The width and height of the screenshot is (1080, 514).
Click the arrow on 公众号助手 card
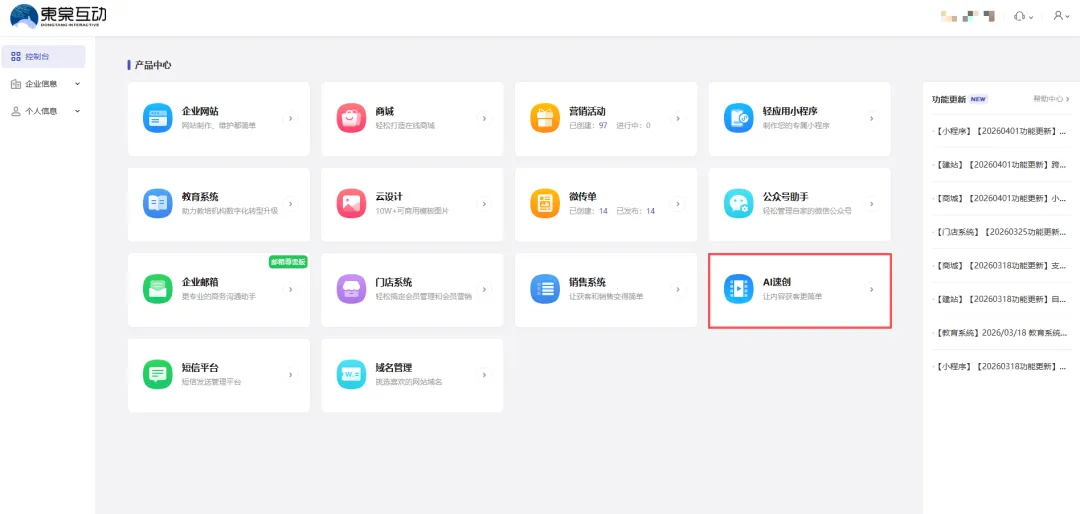click(x=871, y=204)
